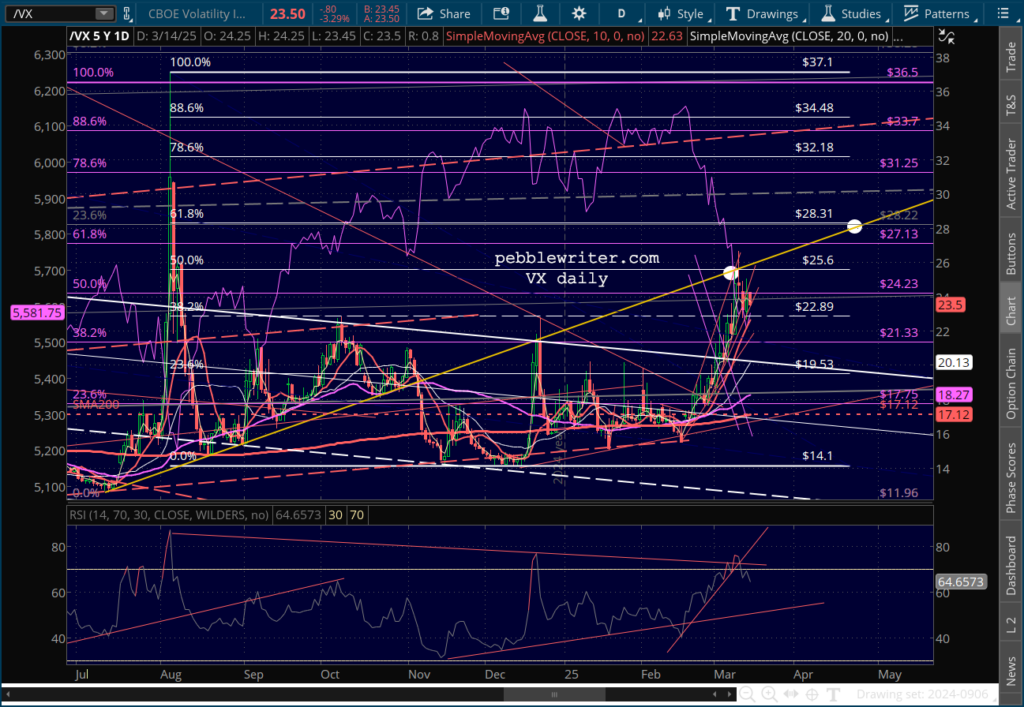Open the list menu icon at toolbar end
1024x707 pixels.
click(1003, 14)
